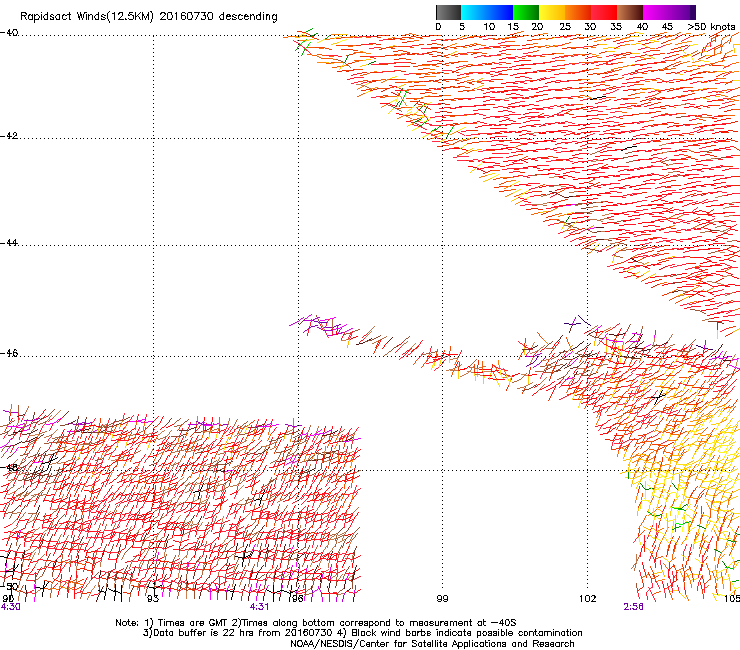The width and height of the screenshot is (740, 650).
Task: Click the cyan 5-10 knots legend swatch
Action: point(474,12)
